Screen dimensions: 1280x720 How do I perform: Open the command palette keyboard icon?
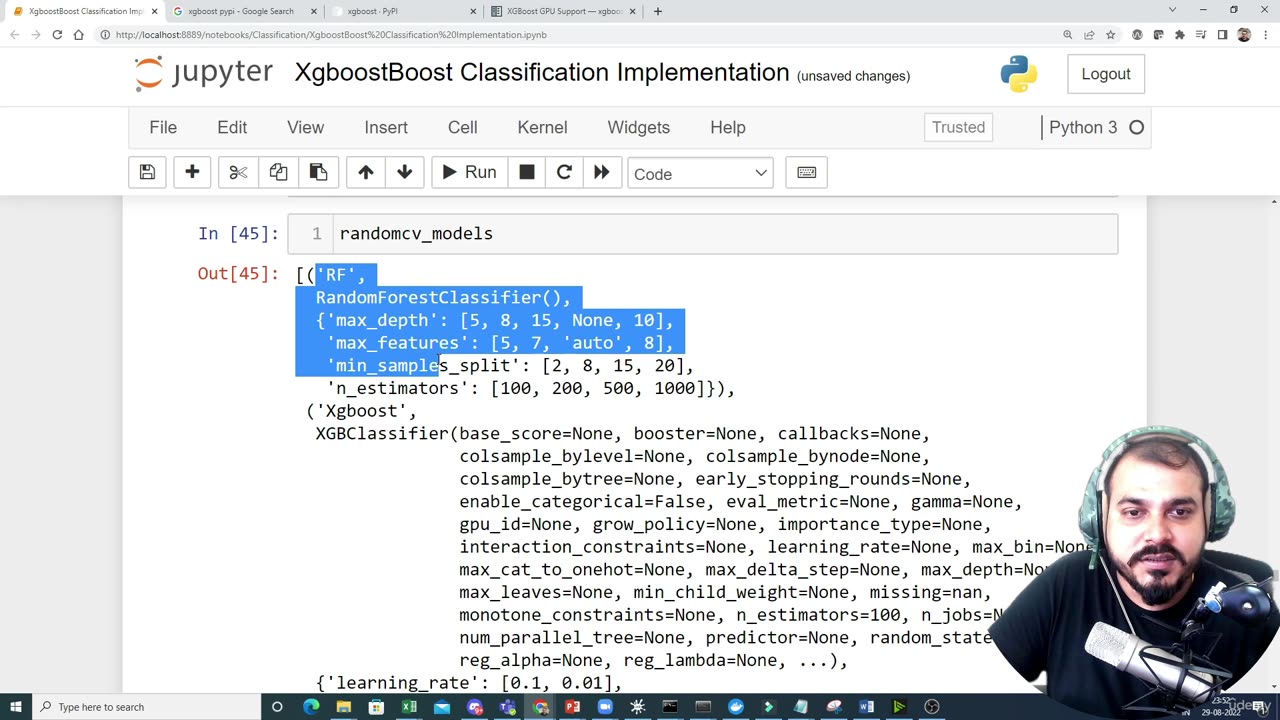coord(807,173)
